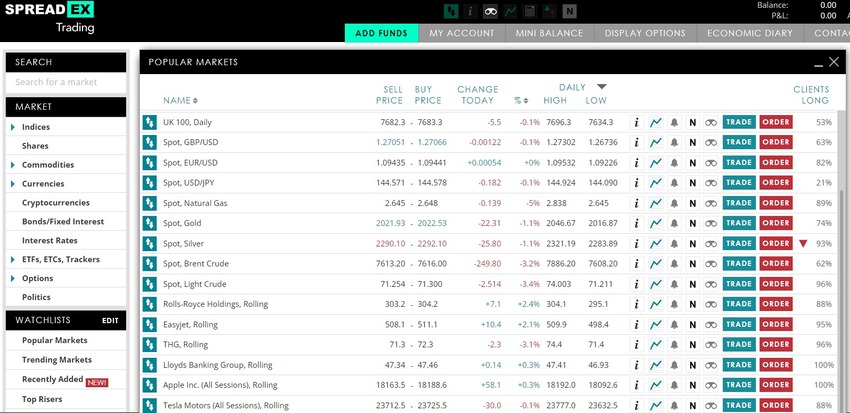Open the chart icon in top toolbar
The image size is (850, 413).
(x=510, y=11)
